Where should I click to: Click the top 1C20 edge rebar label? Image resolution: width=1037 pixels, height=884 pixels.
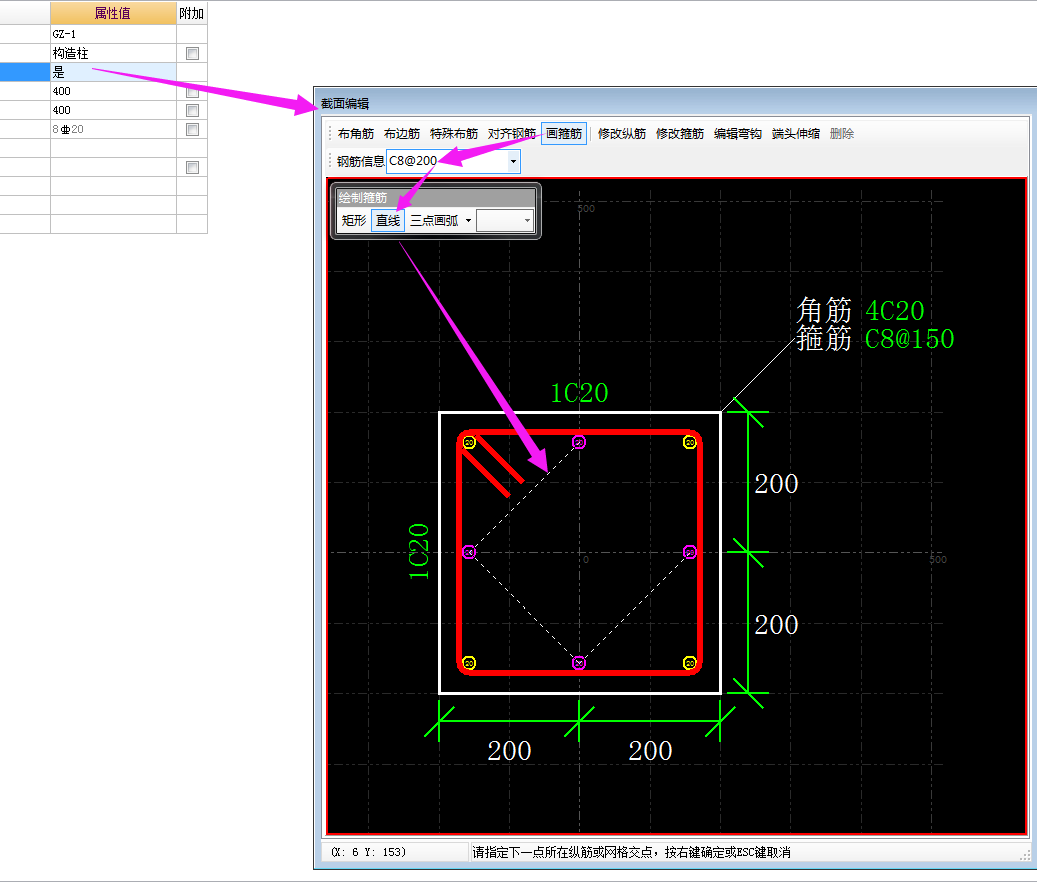click(579, 393)
